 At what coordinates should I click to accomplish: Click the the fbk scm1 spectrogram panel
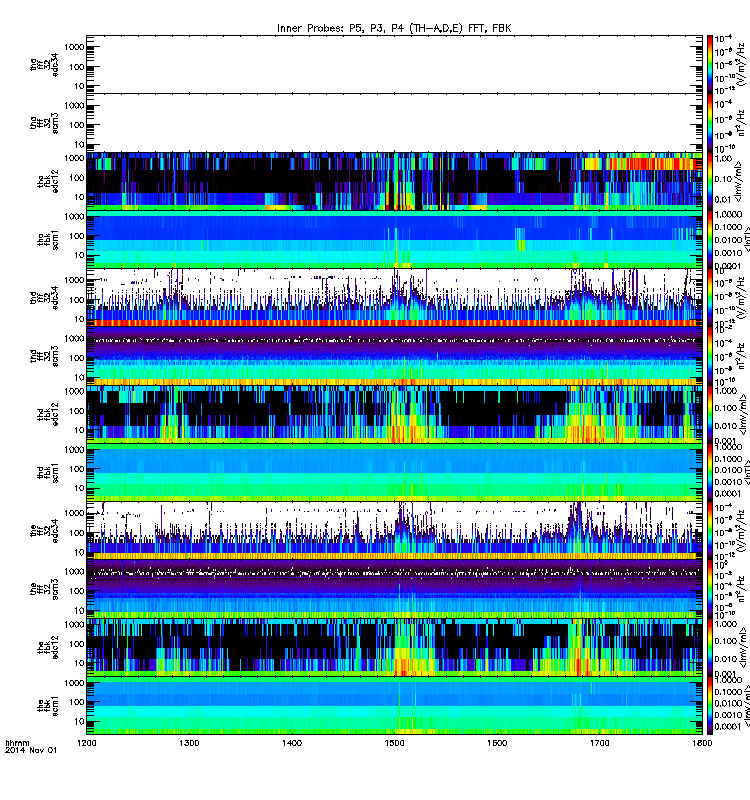click(394, 705)
